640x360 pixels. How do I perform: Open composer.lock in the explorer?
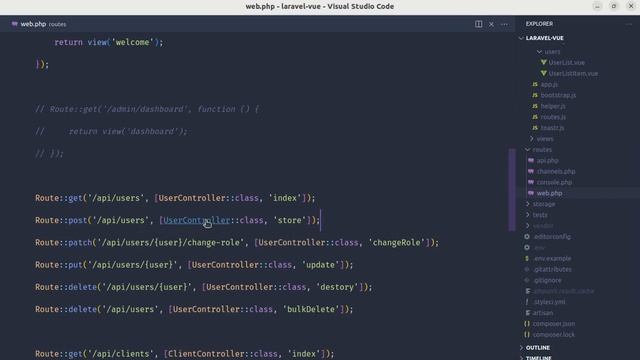pyautogui.click(x=553, y=334)
